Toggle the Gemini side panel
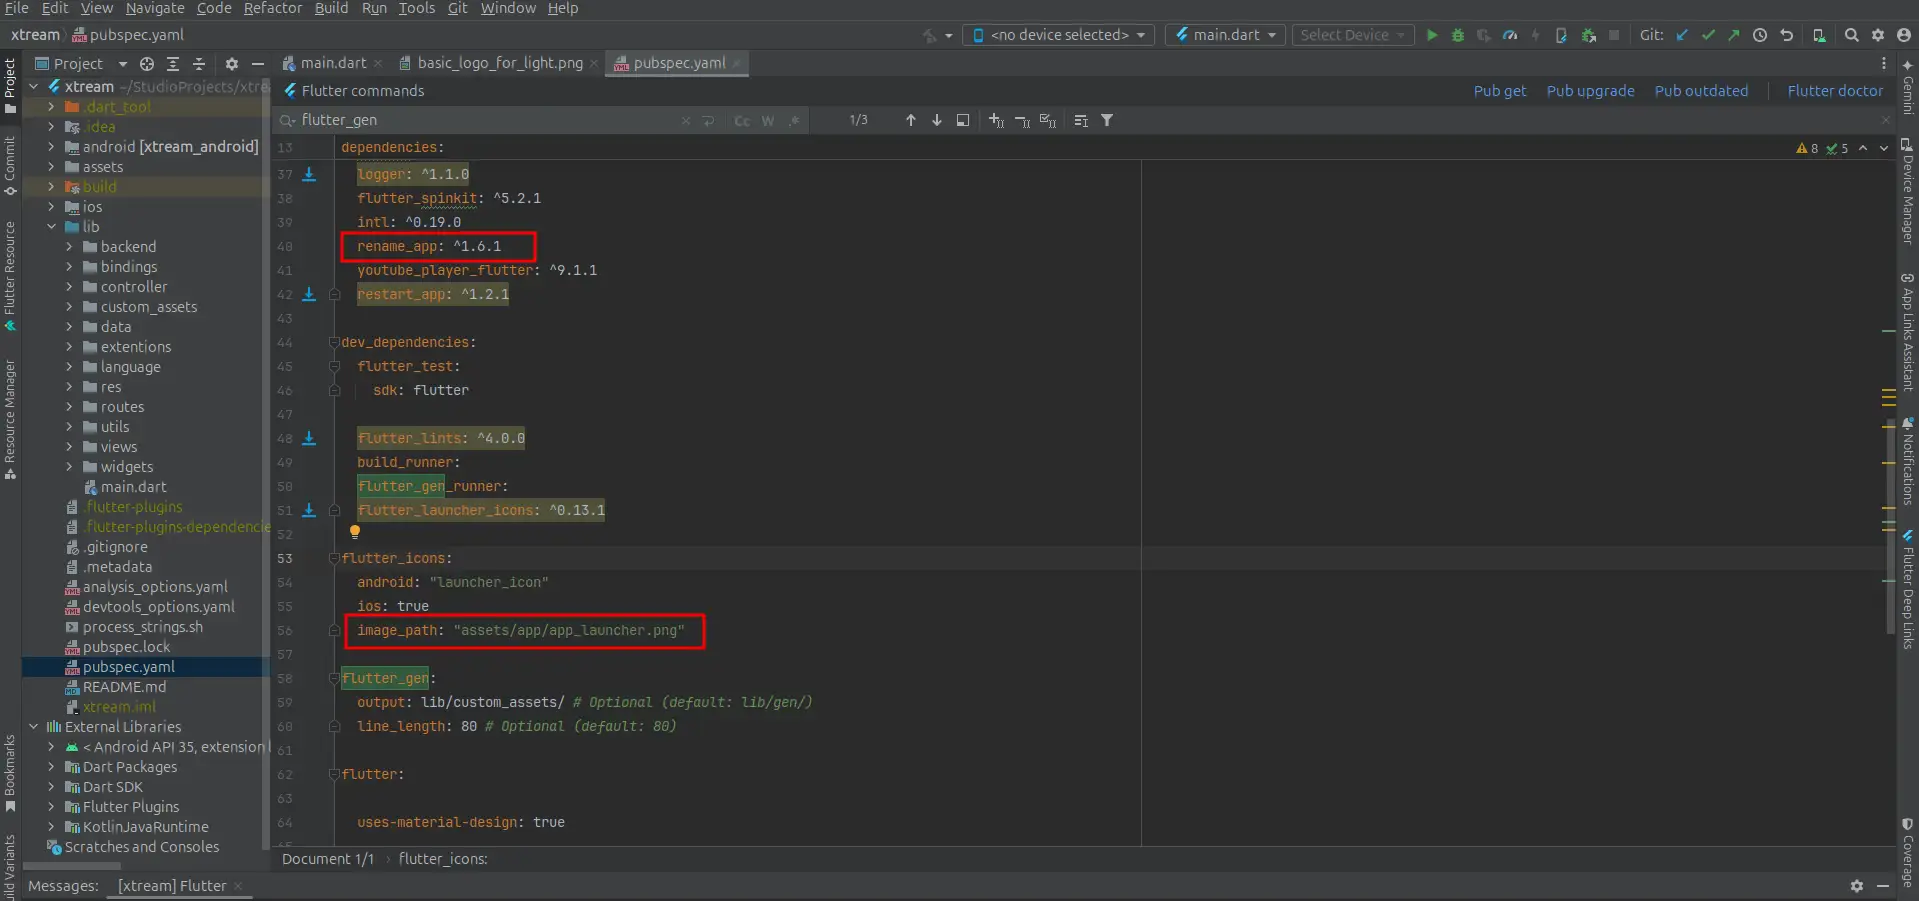1919x901 pixels. click(1908, 86)
